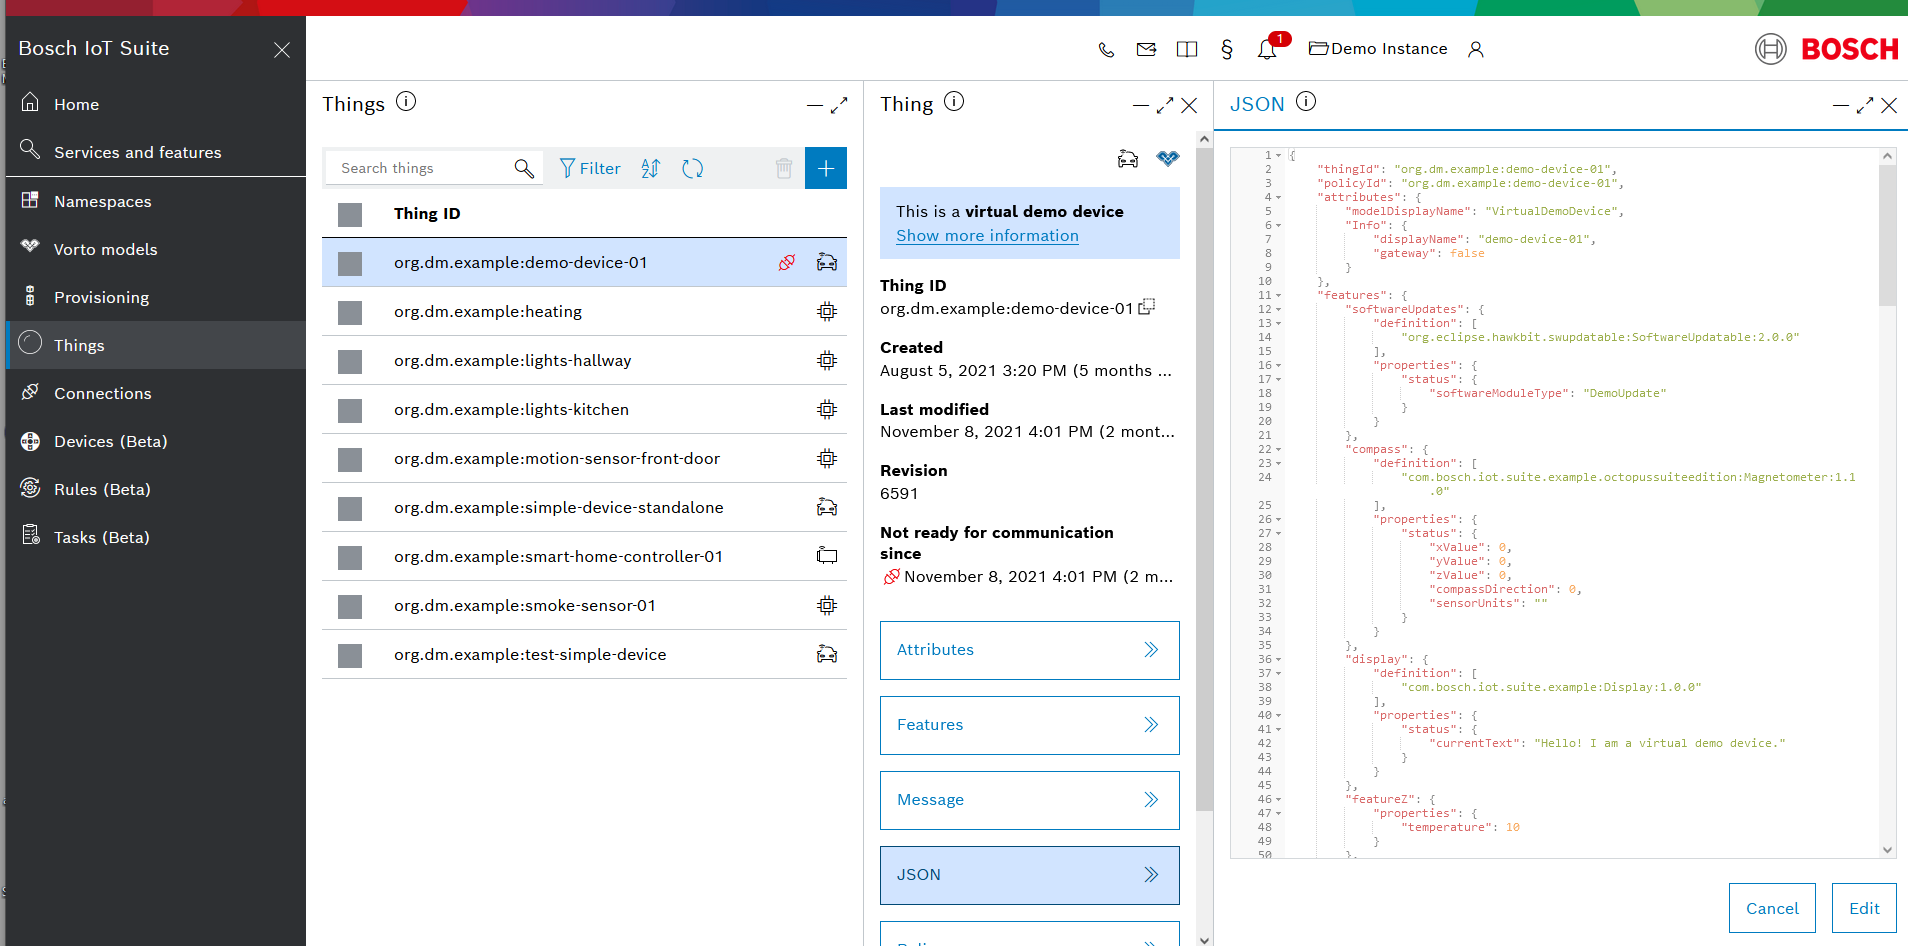Toggle checkbox for demo-device-01
1908x946 pixels.
click(350, 263)
